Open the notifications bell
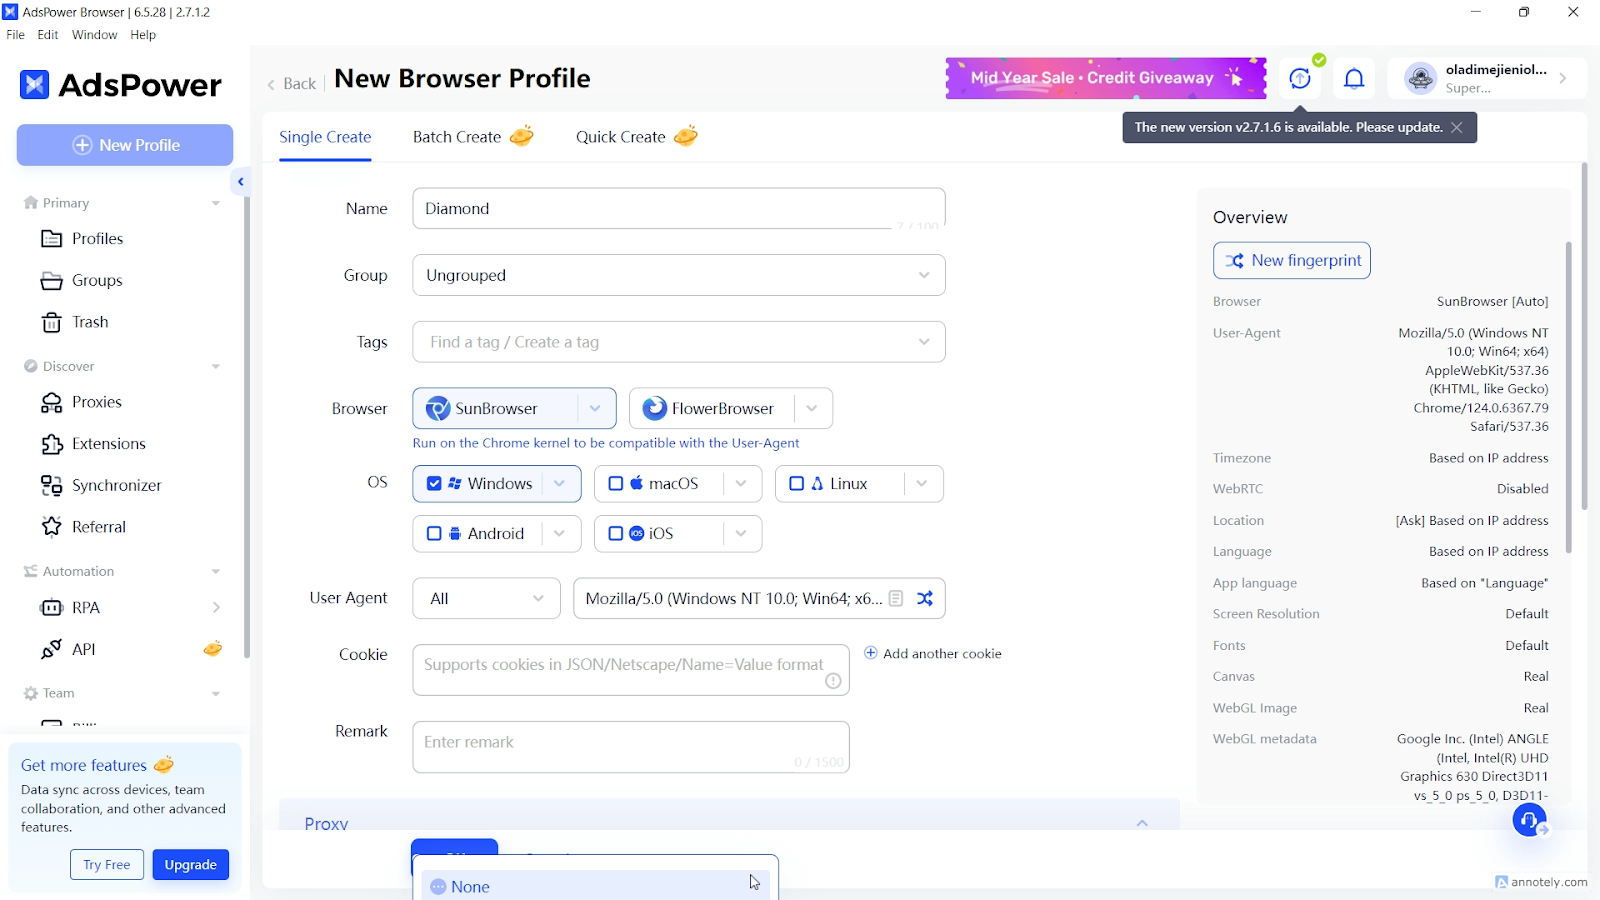The image size is (1600, 900). 1354,79
